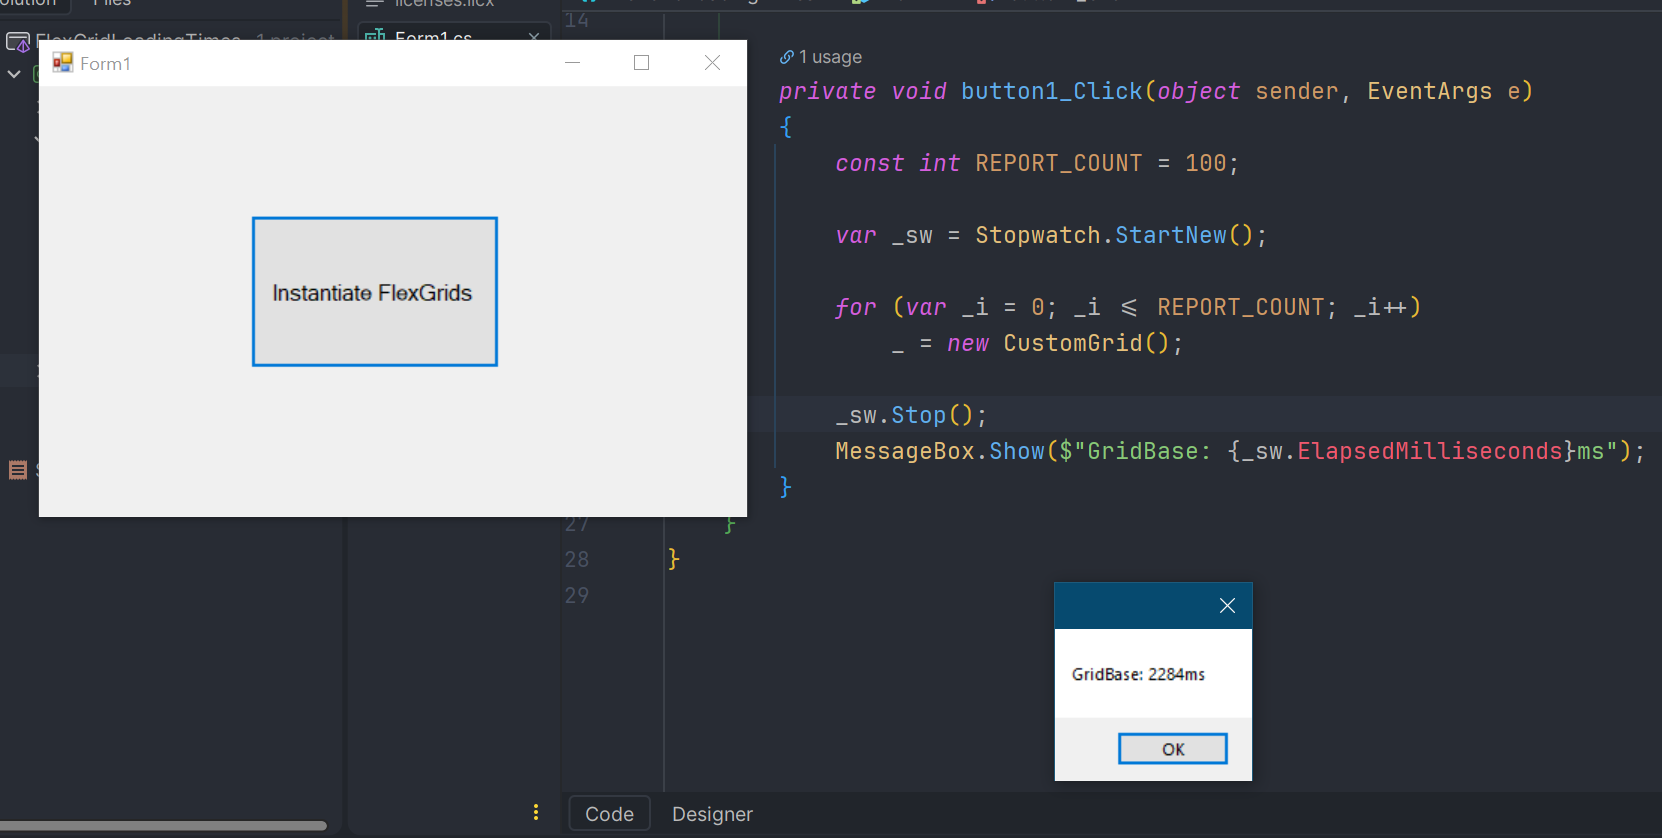Minimize the Form1 window
This screenshot has height=838, width=1662.
pyautogui.click(x=572, y=63)
